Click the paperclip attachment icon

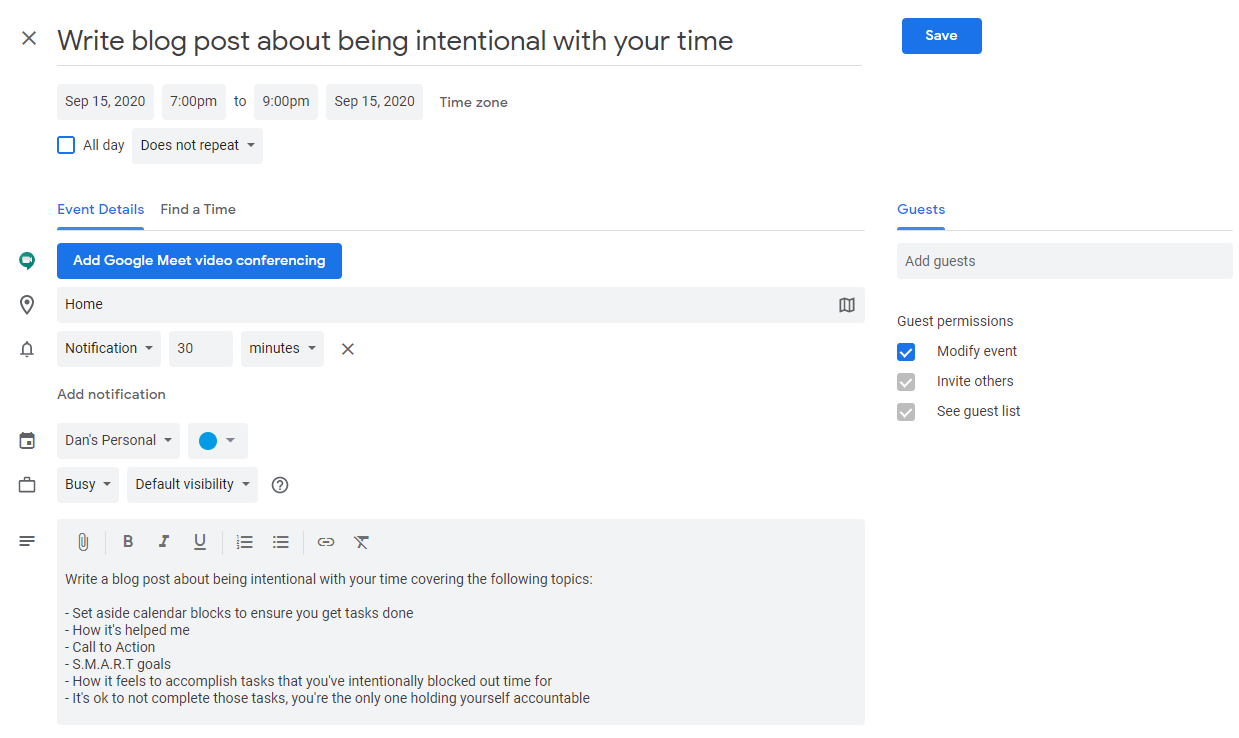[x=84, y=542]
